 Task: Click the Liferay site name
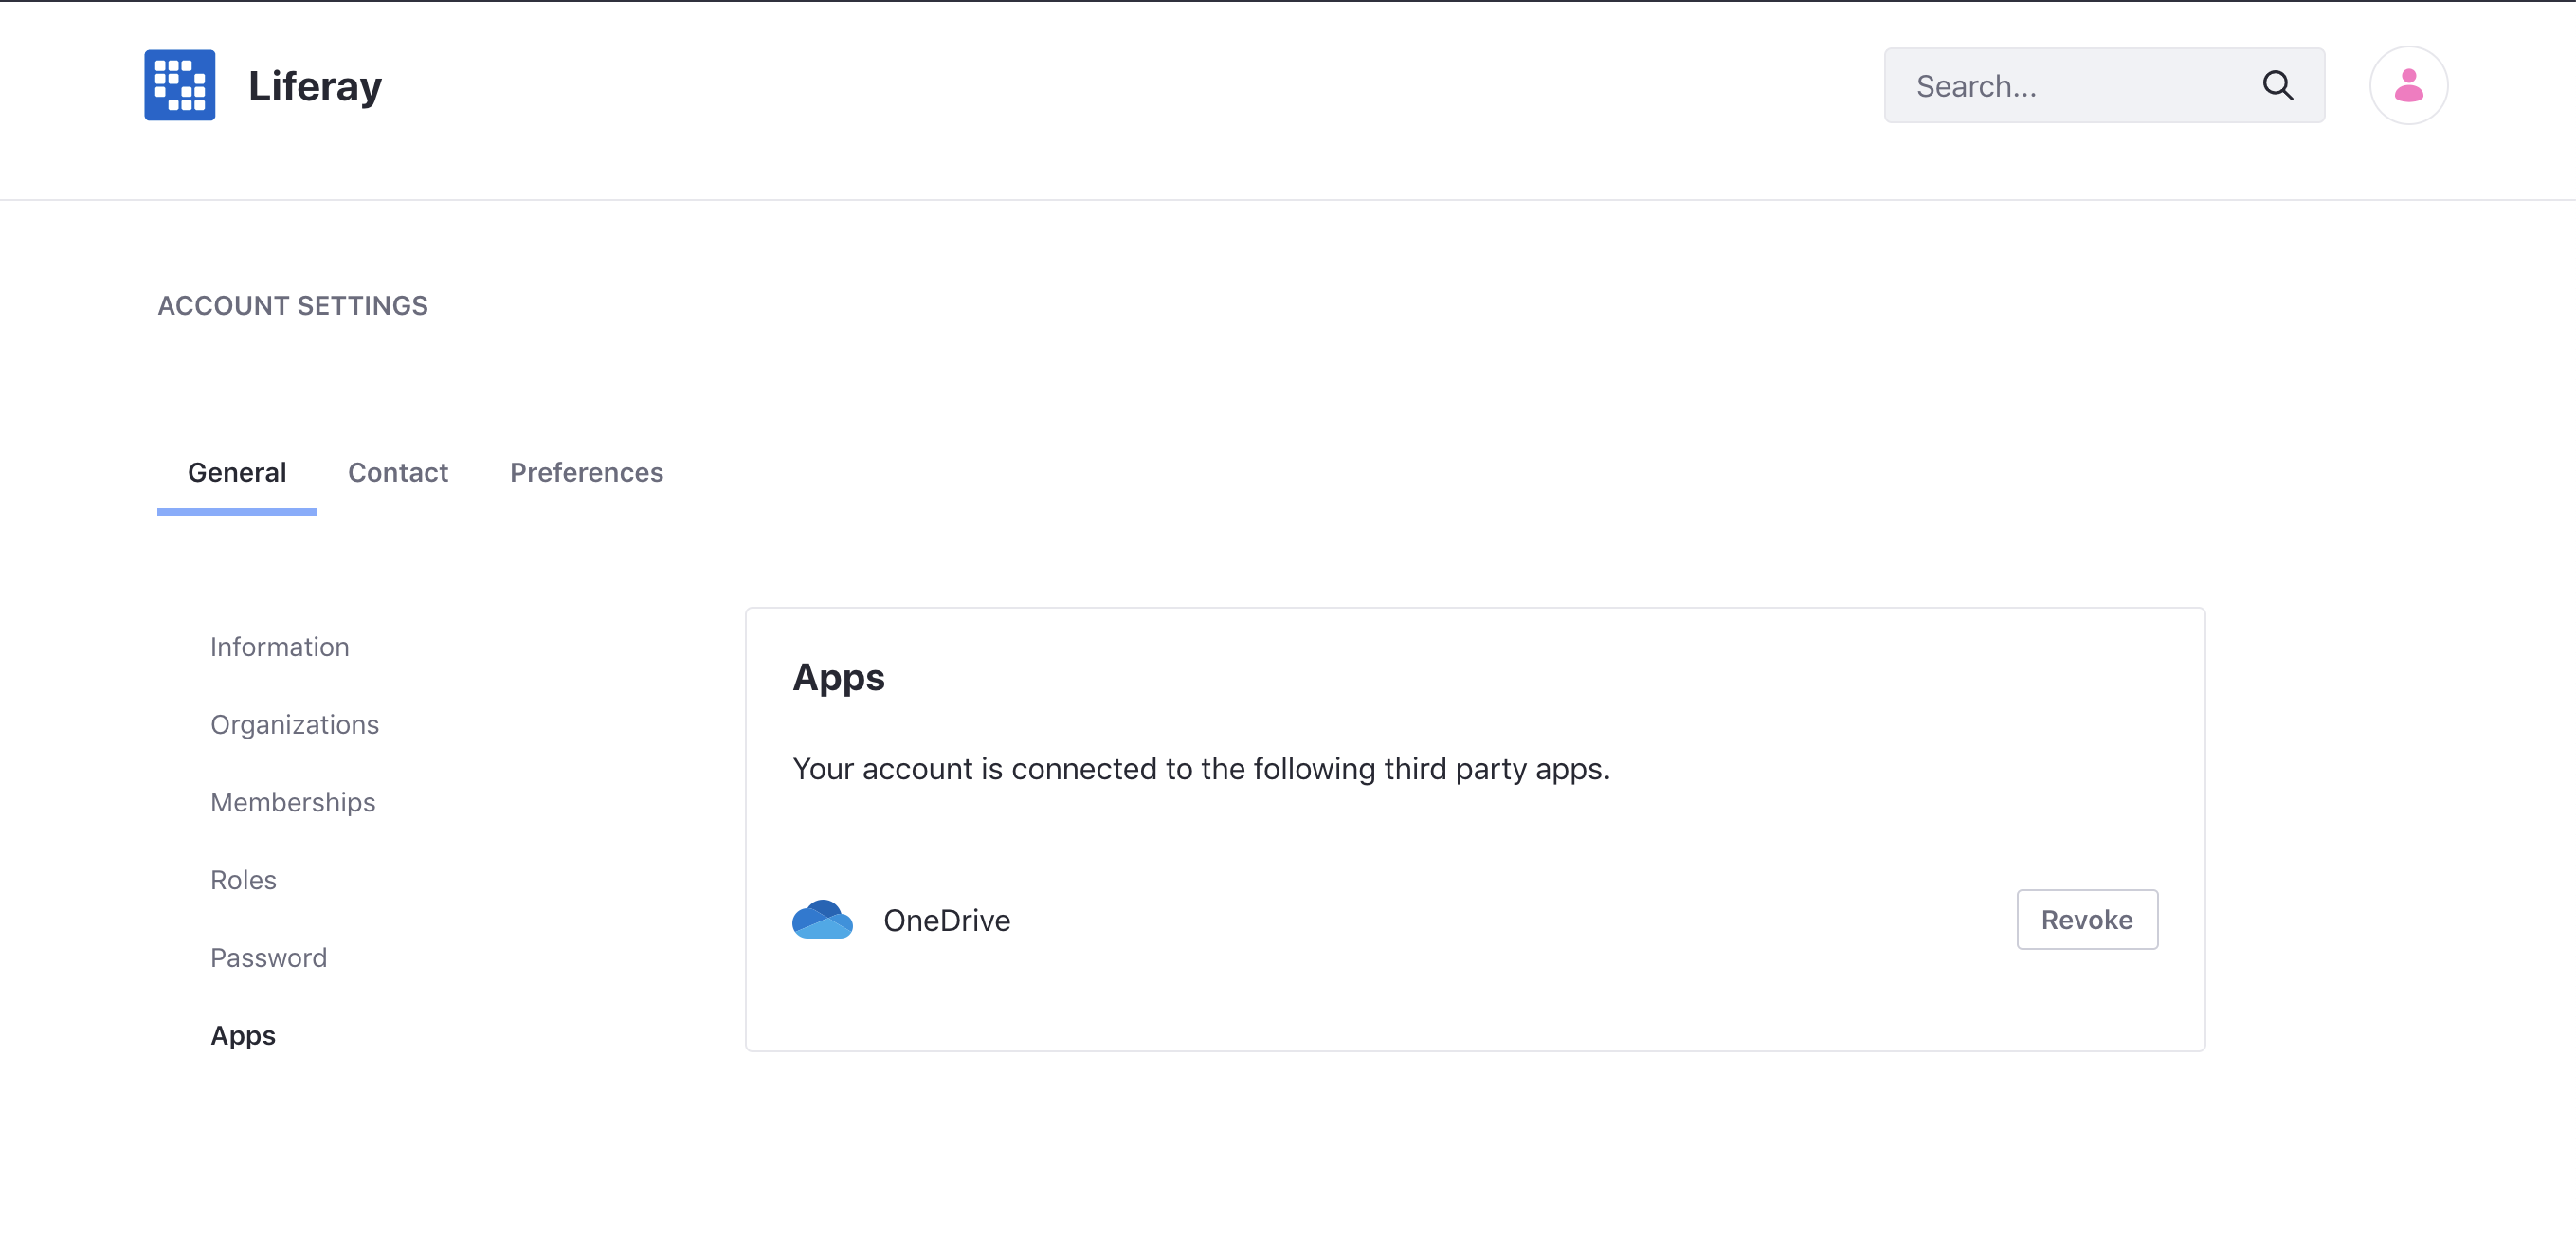click(x=315, y=86)
